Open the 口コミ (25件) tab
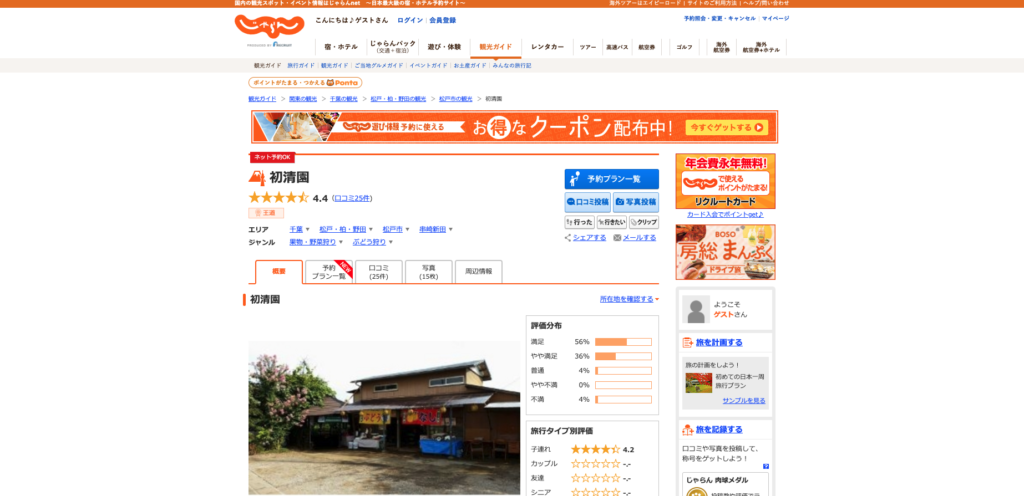Screen dimensions: 1024x496 click(x=379, y=271)
